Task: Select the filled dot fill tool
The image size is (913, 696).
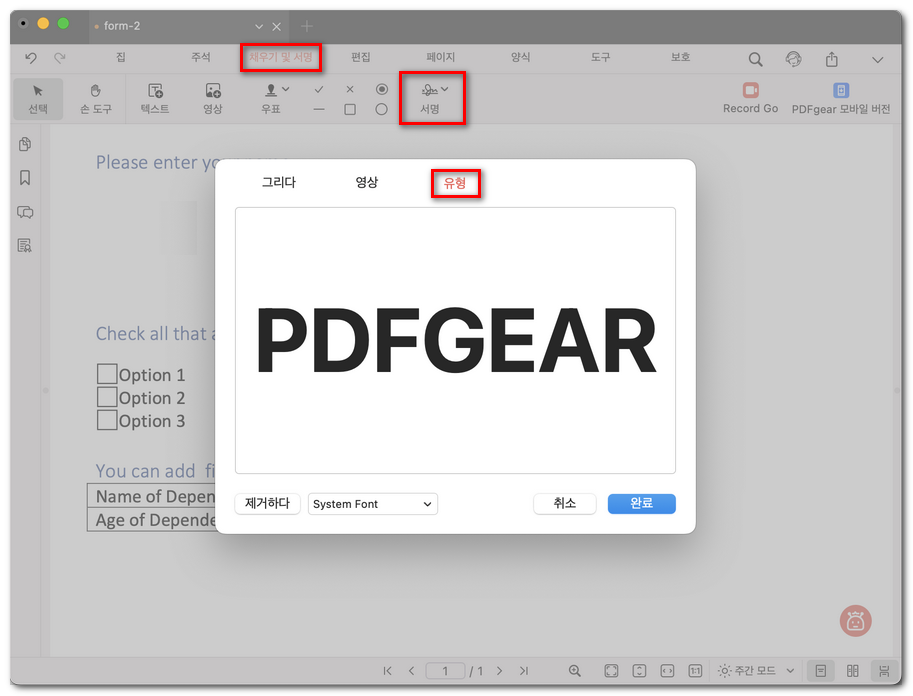Action: click(x=381, y=89)
